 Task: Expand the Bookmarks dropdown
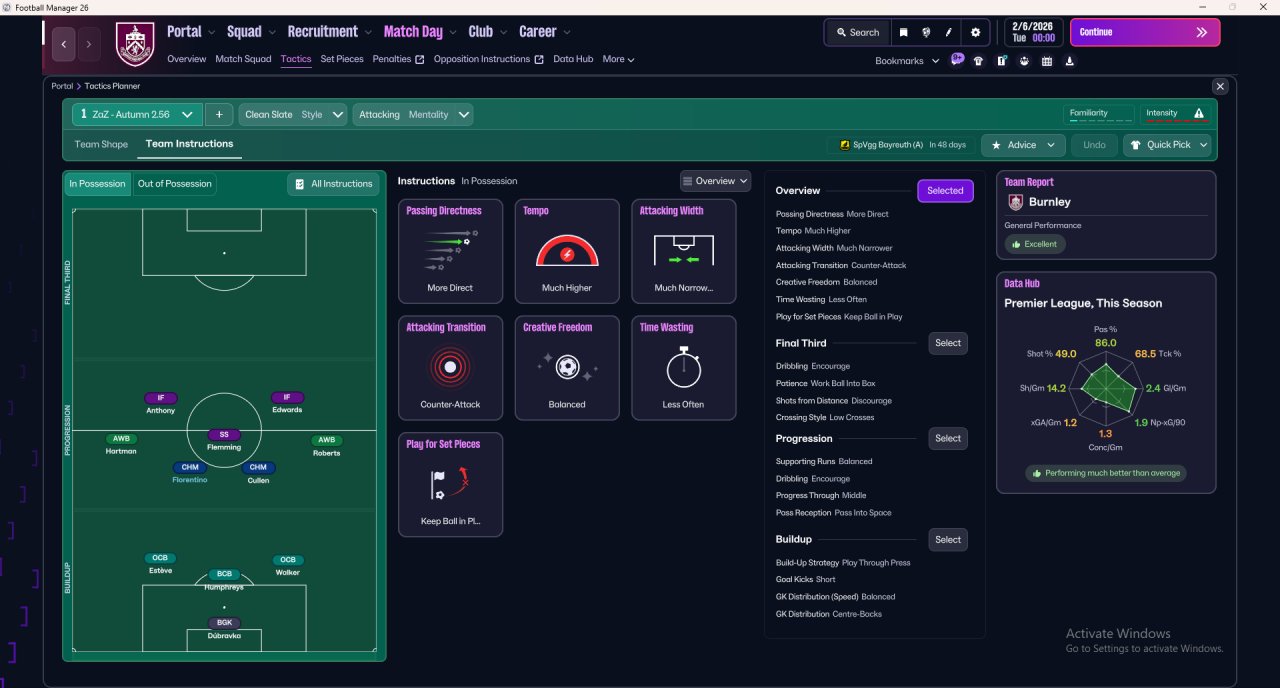pos(907,61)
